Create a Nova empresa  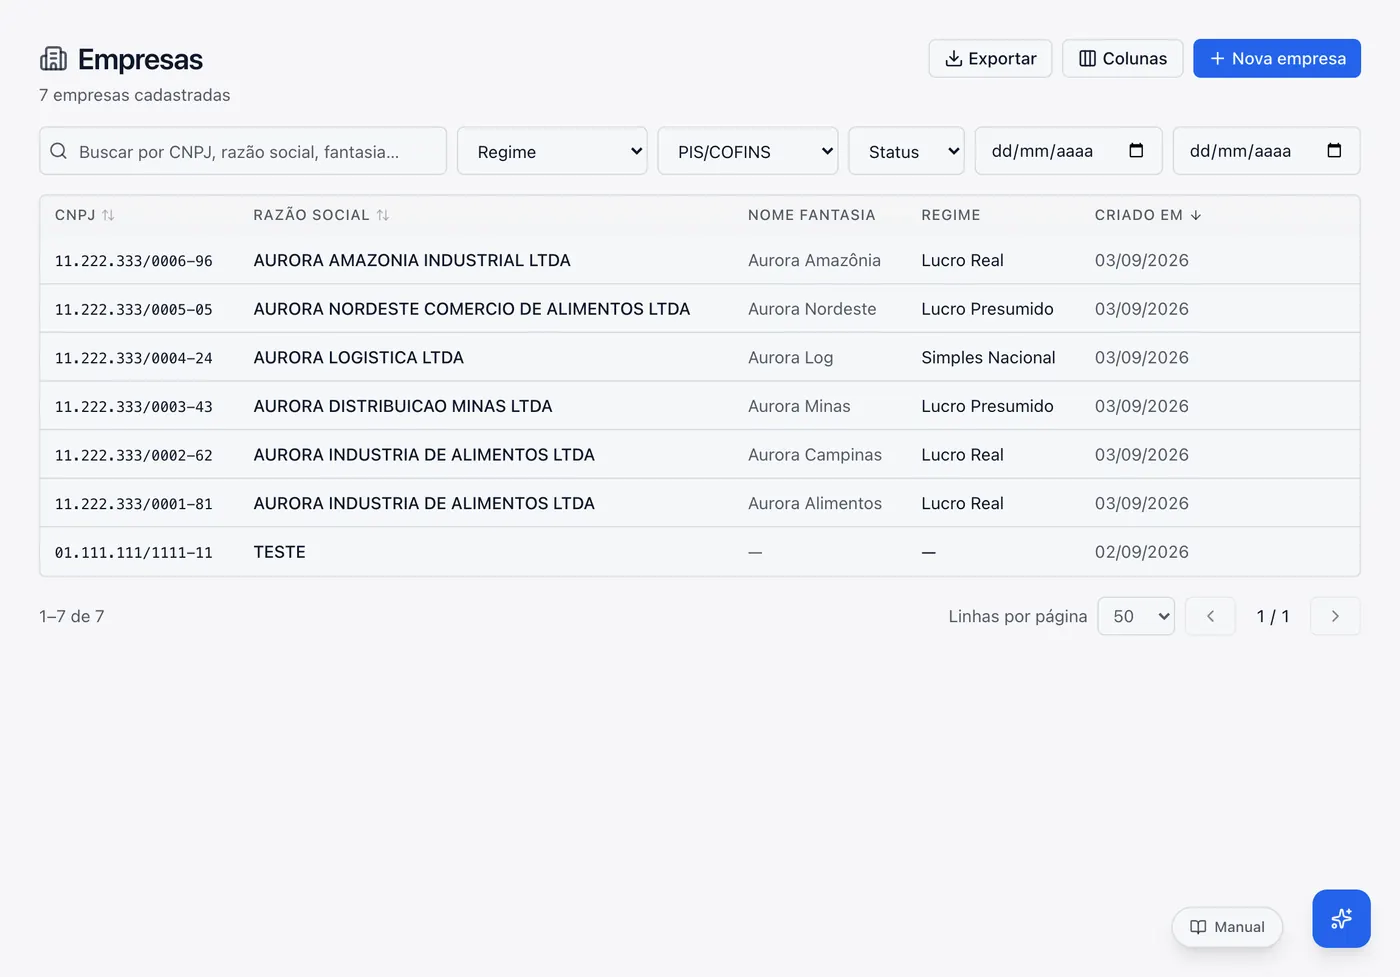[x=1277, y=58]
